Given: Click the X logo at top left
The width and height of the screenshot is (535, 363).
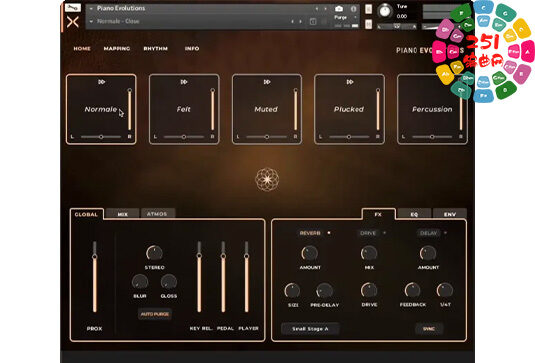Looking at the screenshot, I should [x=73, y=22].
